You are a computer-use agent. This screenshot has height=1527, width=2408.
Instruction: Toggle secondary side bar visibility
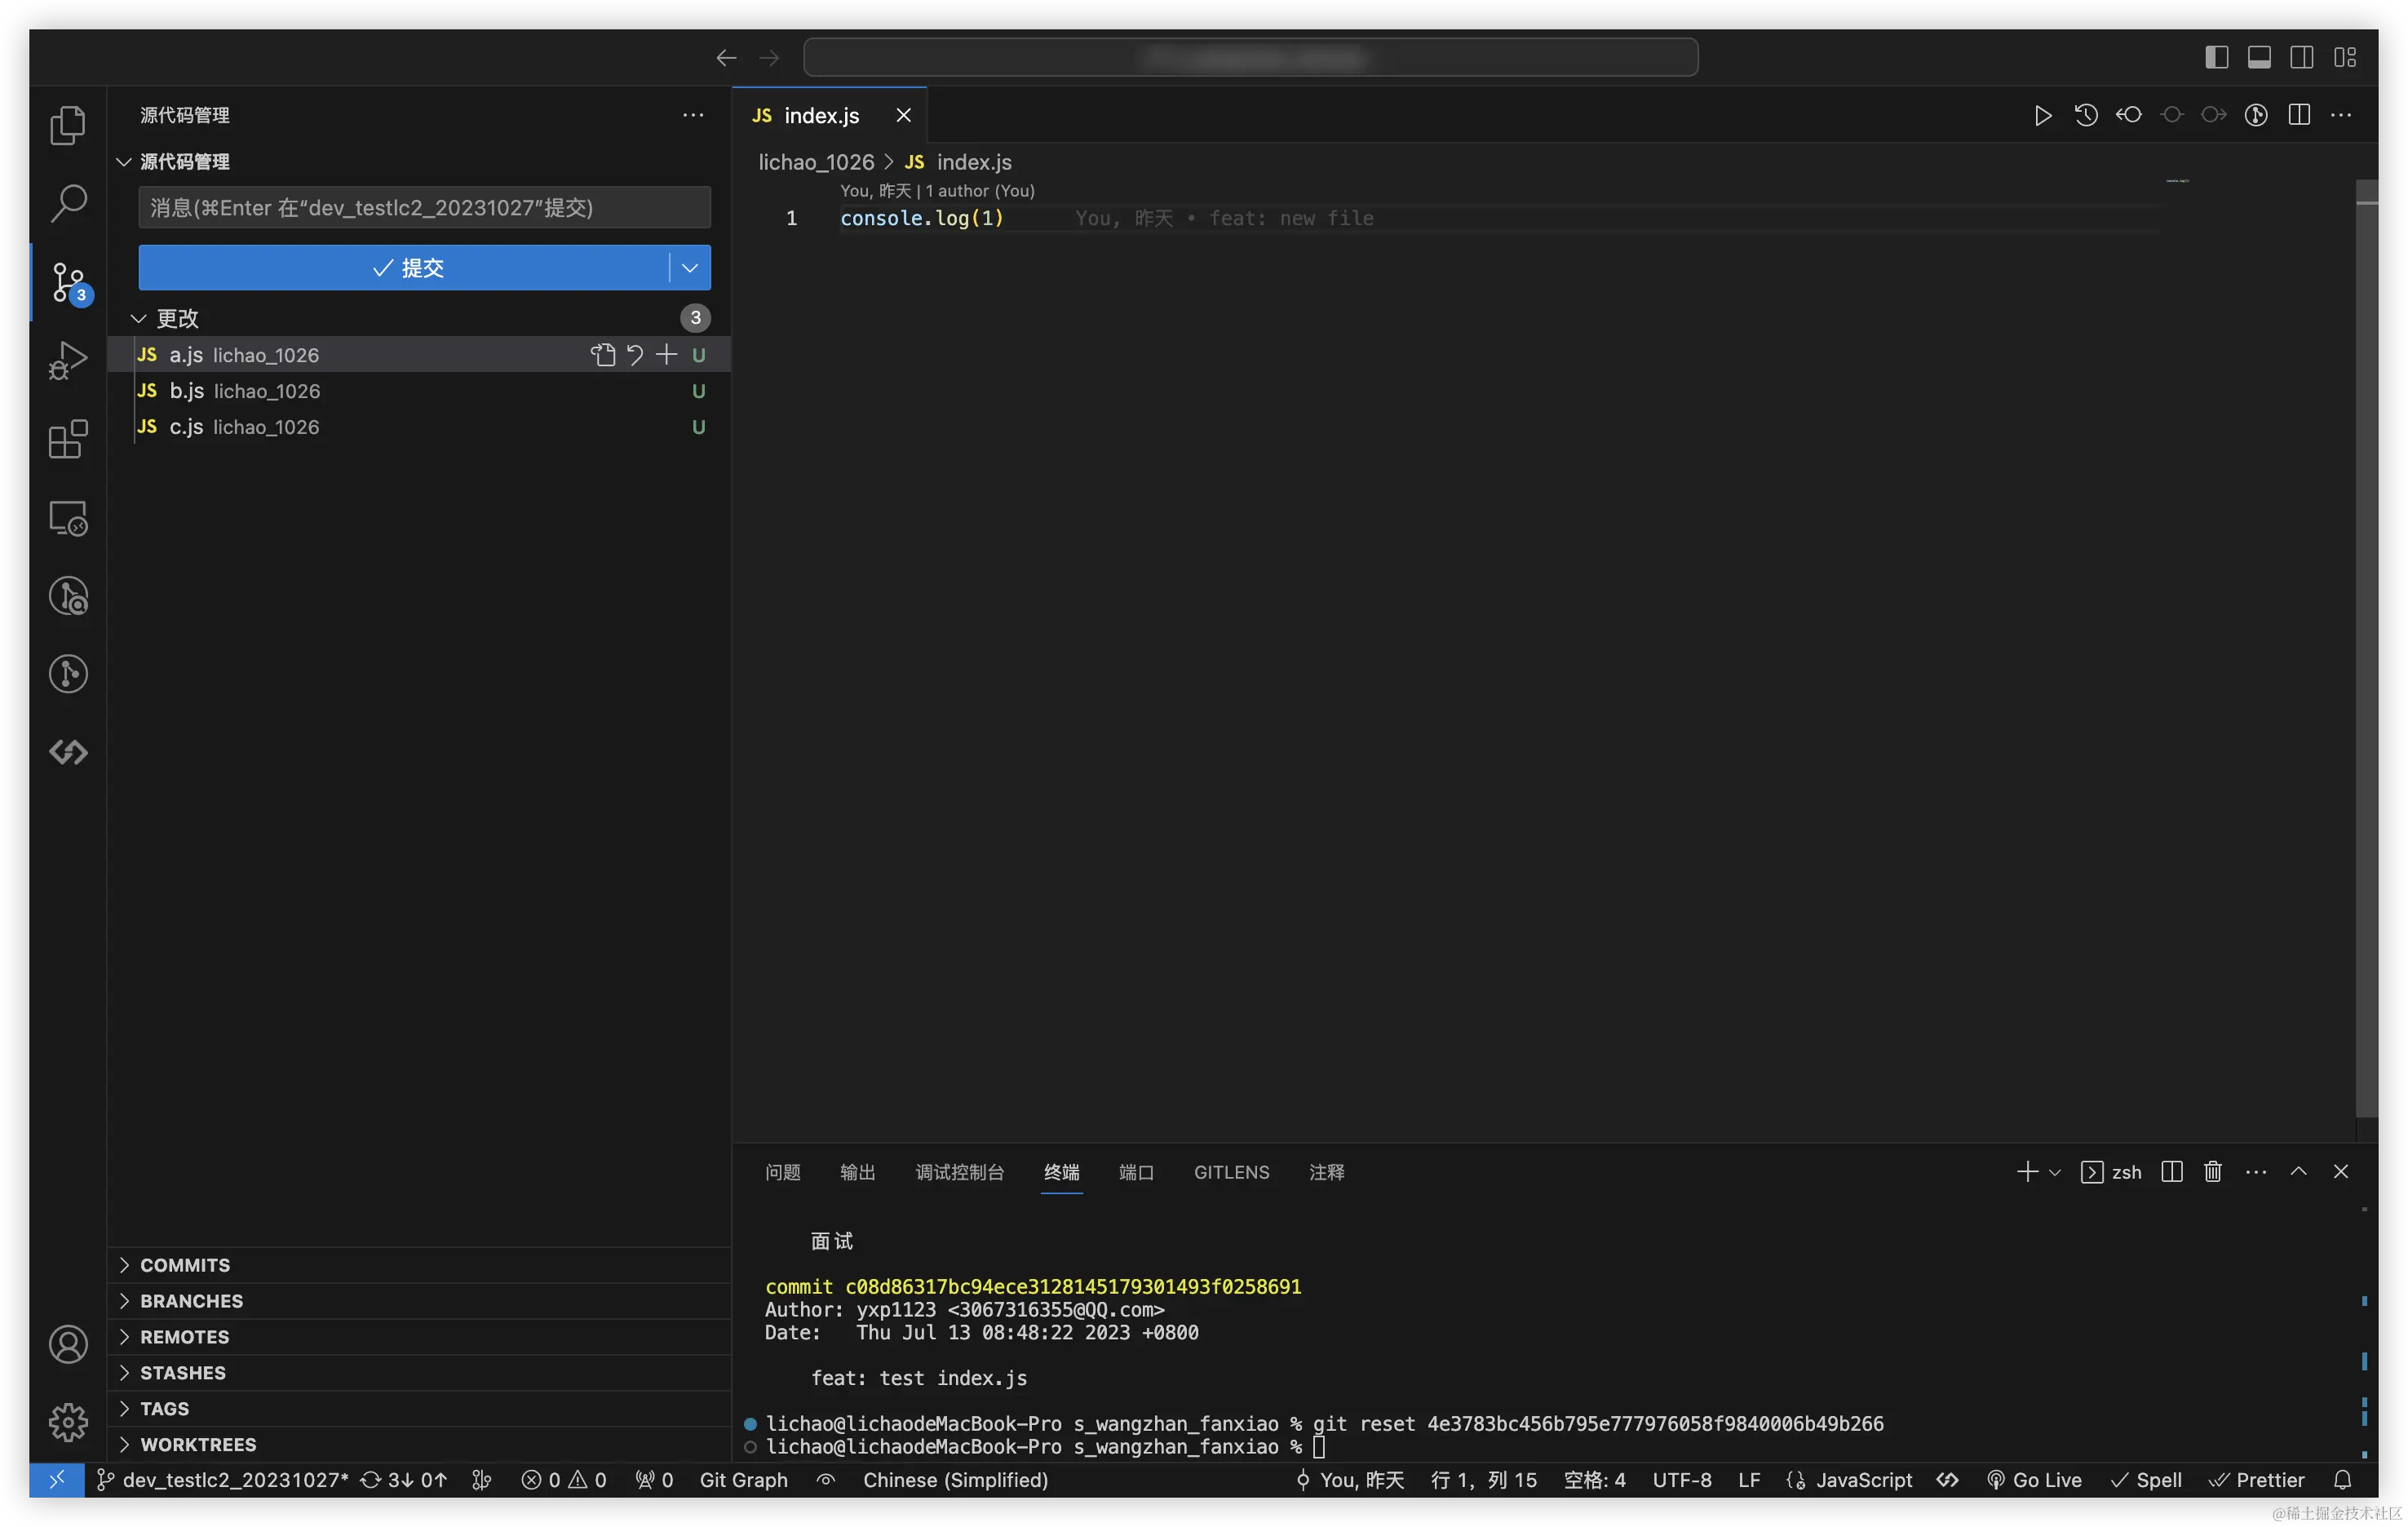click(2302, 57)
